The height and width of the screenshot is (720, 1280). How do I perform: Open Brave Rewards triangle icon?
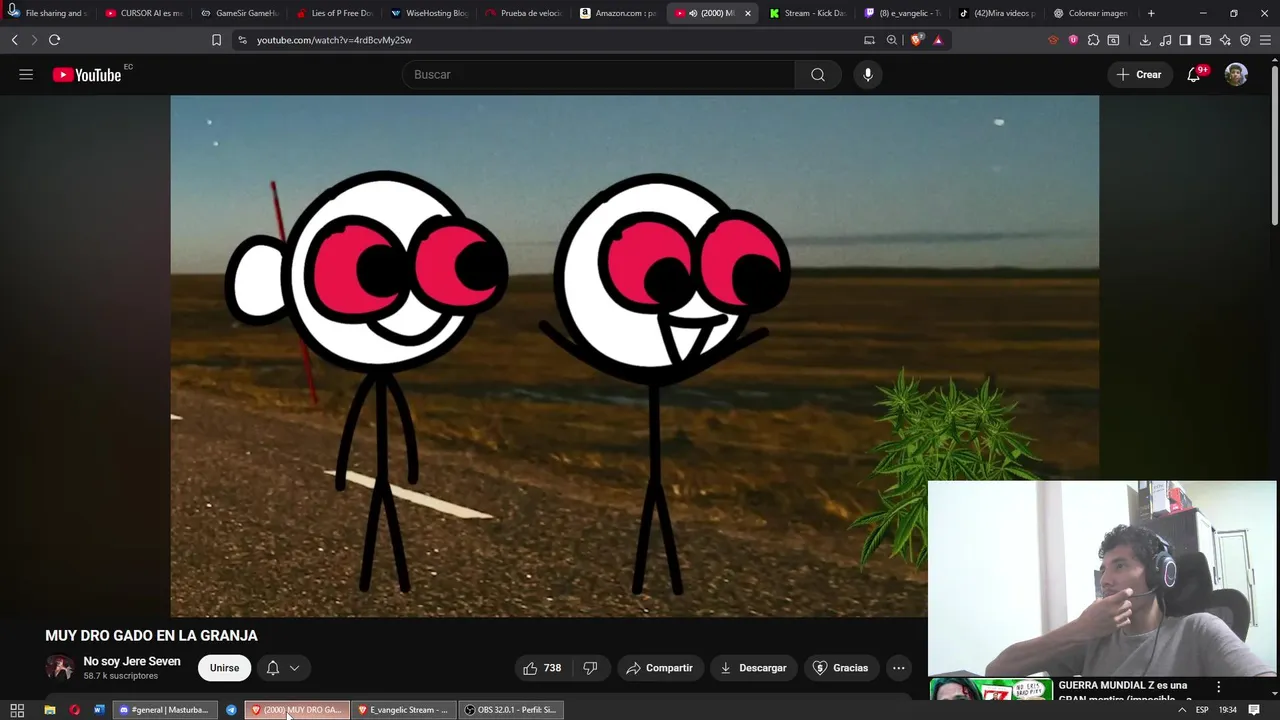pyautogui.click(x=938, y=40)
